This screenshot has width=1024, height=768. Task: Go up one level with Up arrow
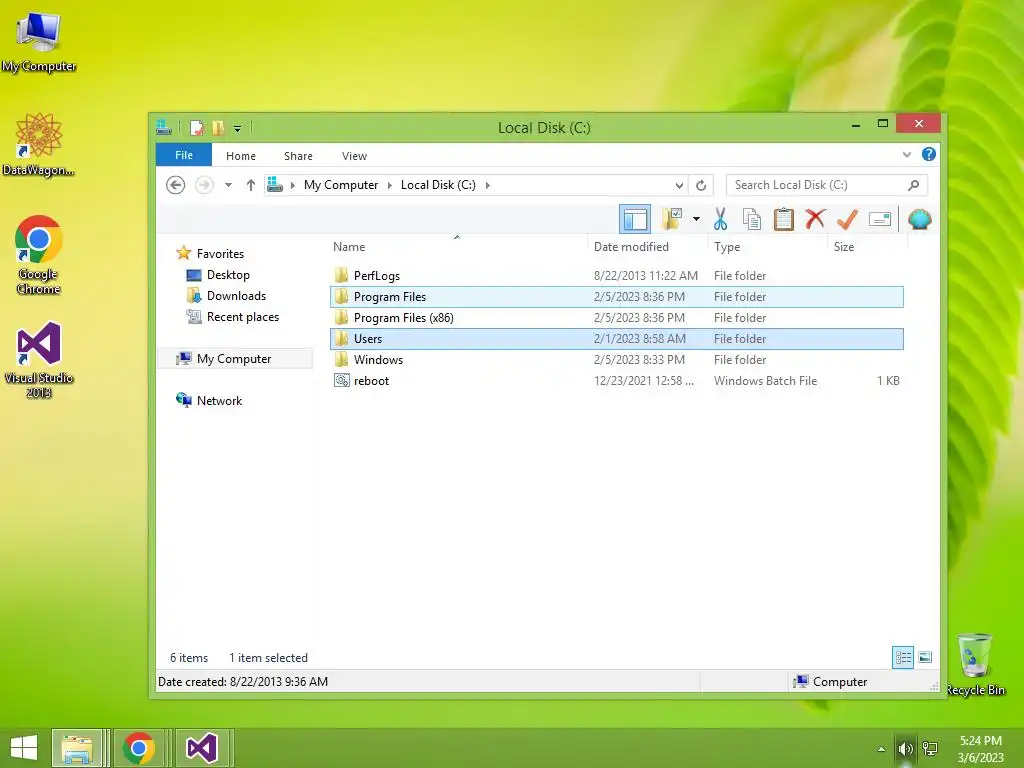click(x=250, y=185)
